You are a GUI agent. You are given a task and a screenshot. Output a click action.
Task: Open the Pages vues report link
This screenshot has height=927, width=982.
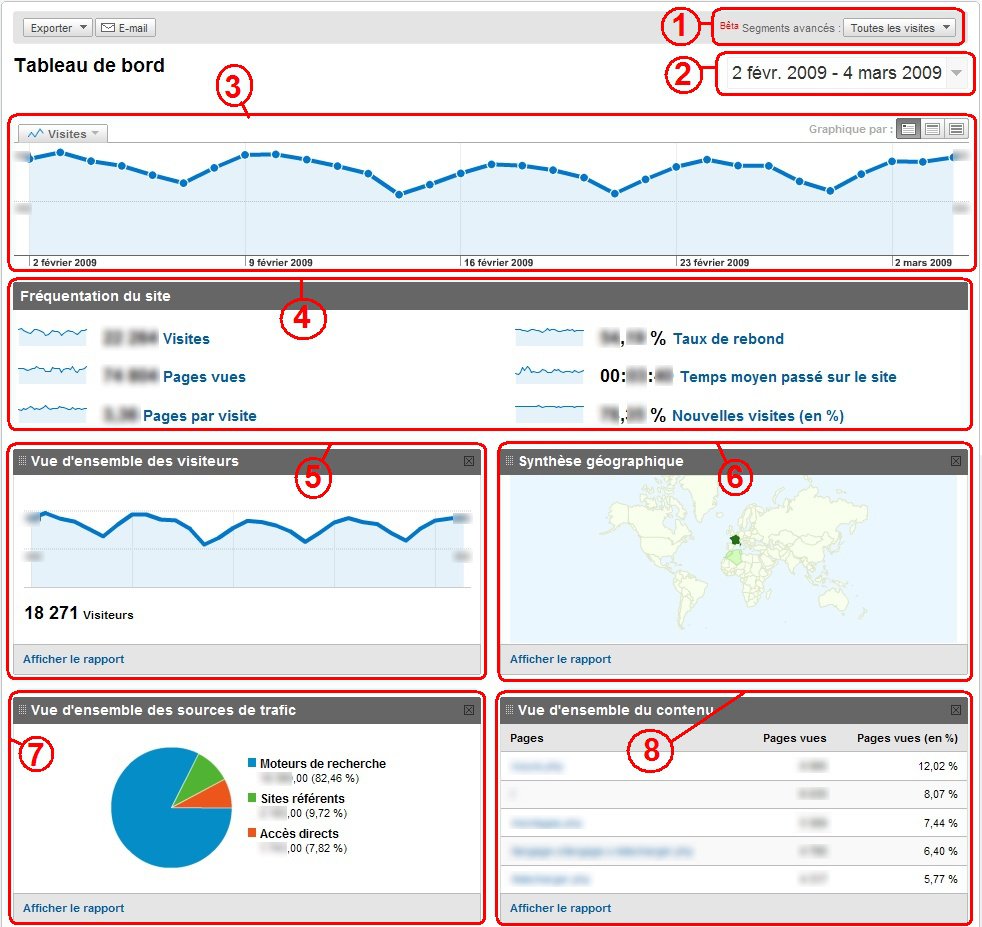(204, 377)
